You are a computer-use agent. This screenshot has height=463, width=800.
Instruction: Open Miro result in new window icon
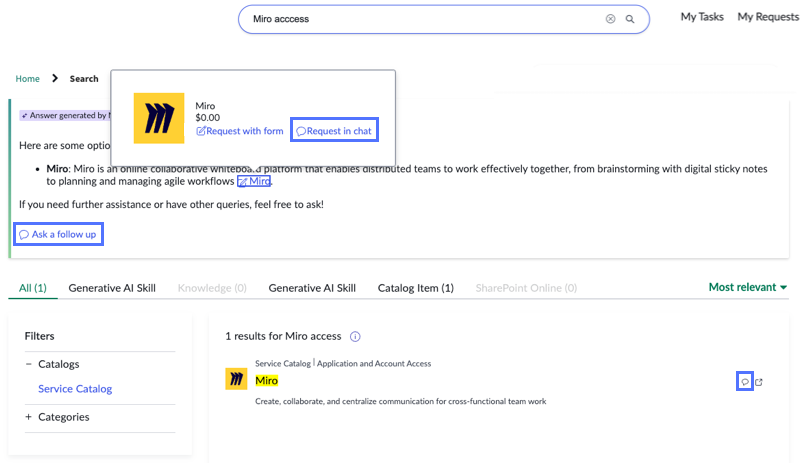759,382
